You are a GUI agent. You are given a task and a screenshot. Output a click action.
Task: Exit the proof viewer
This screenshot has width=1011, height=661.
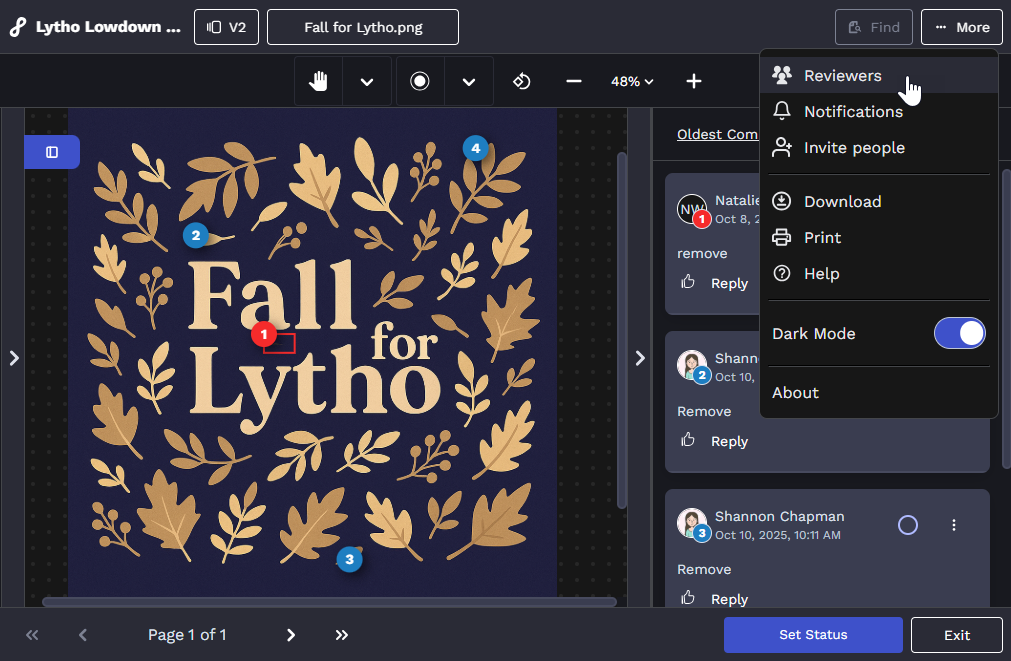coord(957,635)
